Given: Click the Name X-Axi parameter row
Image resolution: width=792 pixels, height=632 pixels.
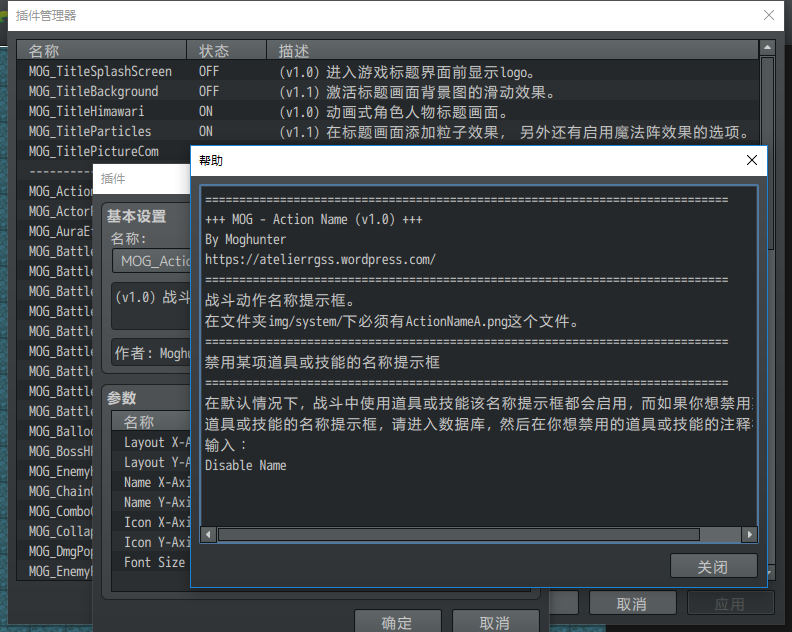Looking at the screenshot, I should point(151,482).
